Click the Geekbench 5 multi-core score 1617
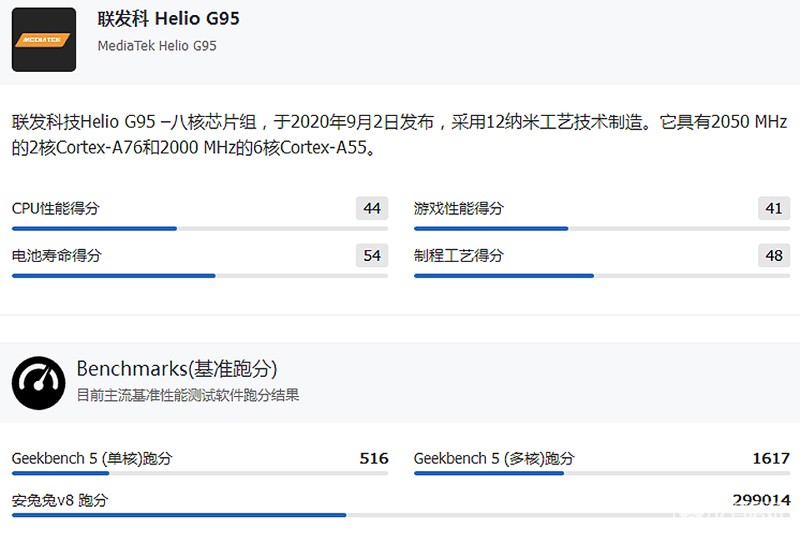Viewport: 800px width, 542px height. [x=771, y=458]
